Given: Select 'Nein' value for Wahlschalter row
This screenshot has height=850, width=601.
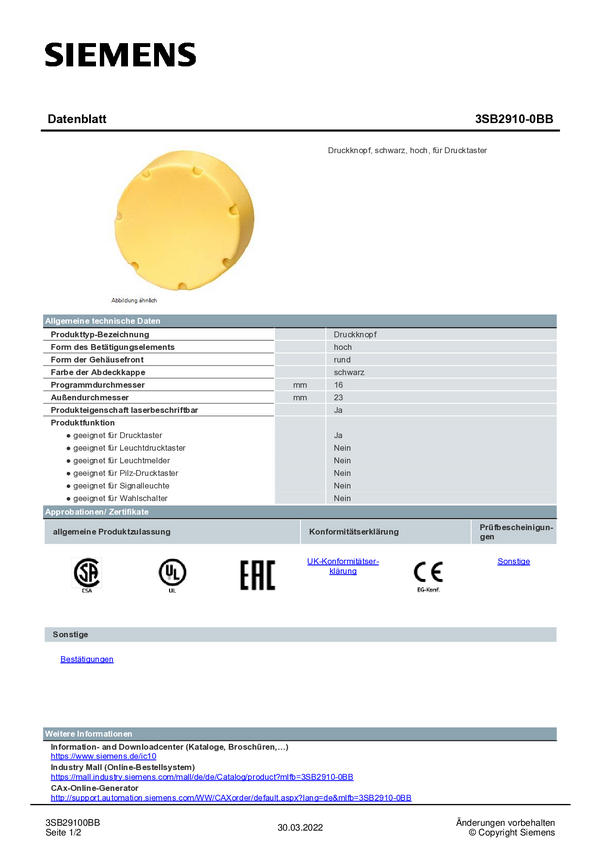Looking at the screenshot, I should (x=342, y=498).
